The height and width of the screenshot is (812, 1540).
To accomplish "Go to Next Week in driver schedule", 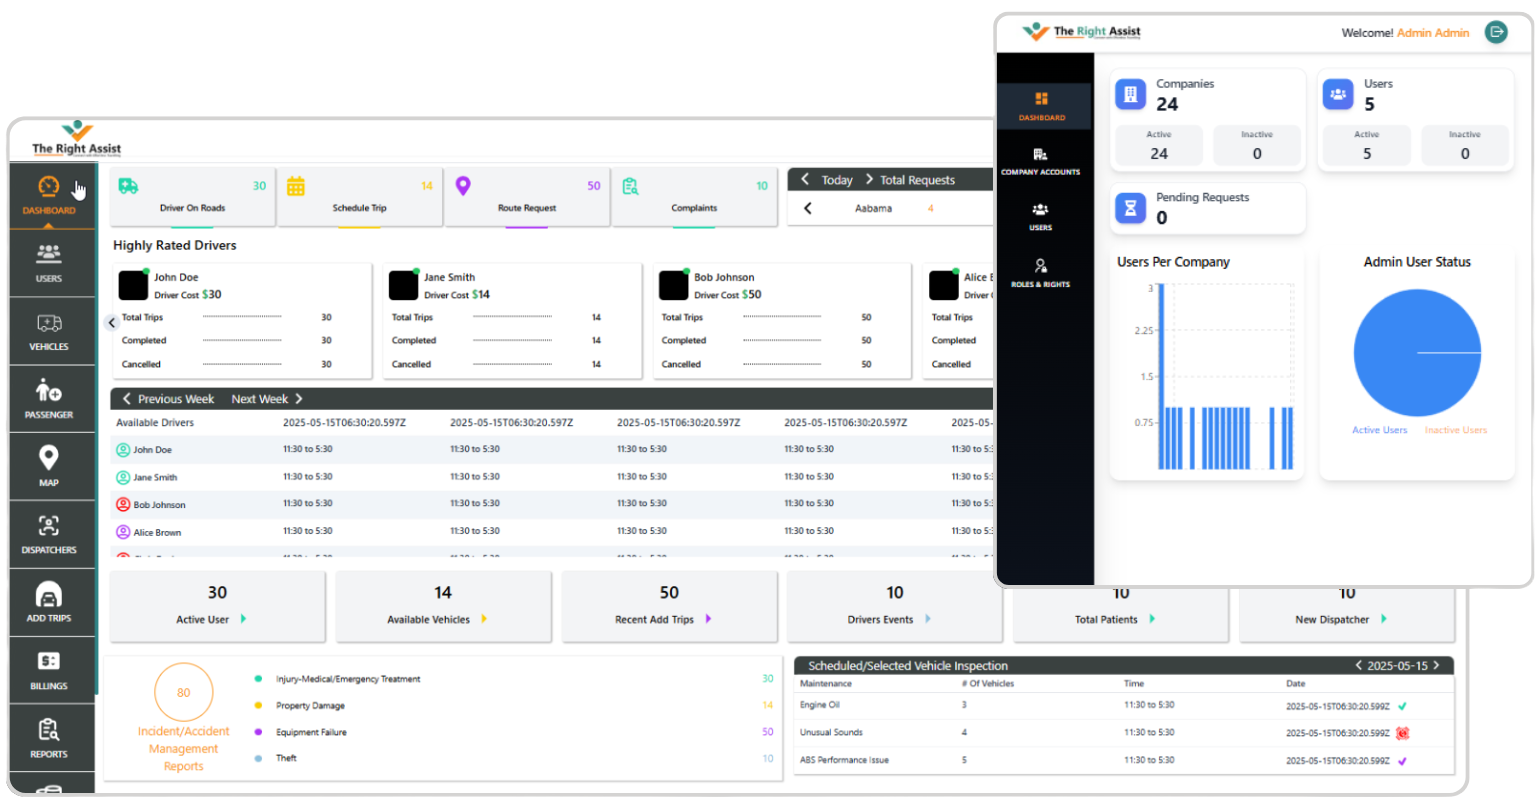I will [267, 399].
